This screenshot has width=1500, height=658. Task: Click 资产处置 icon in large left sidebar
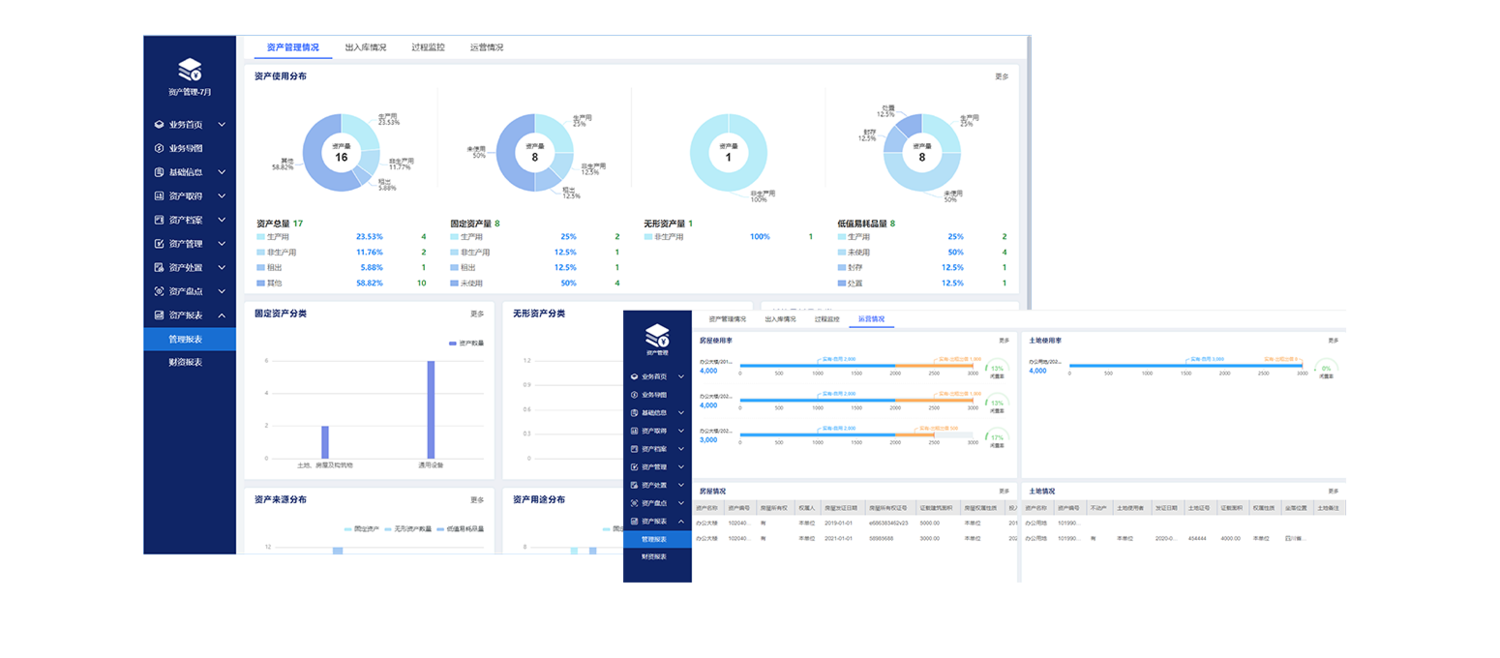point(158,268)
